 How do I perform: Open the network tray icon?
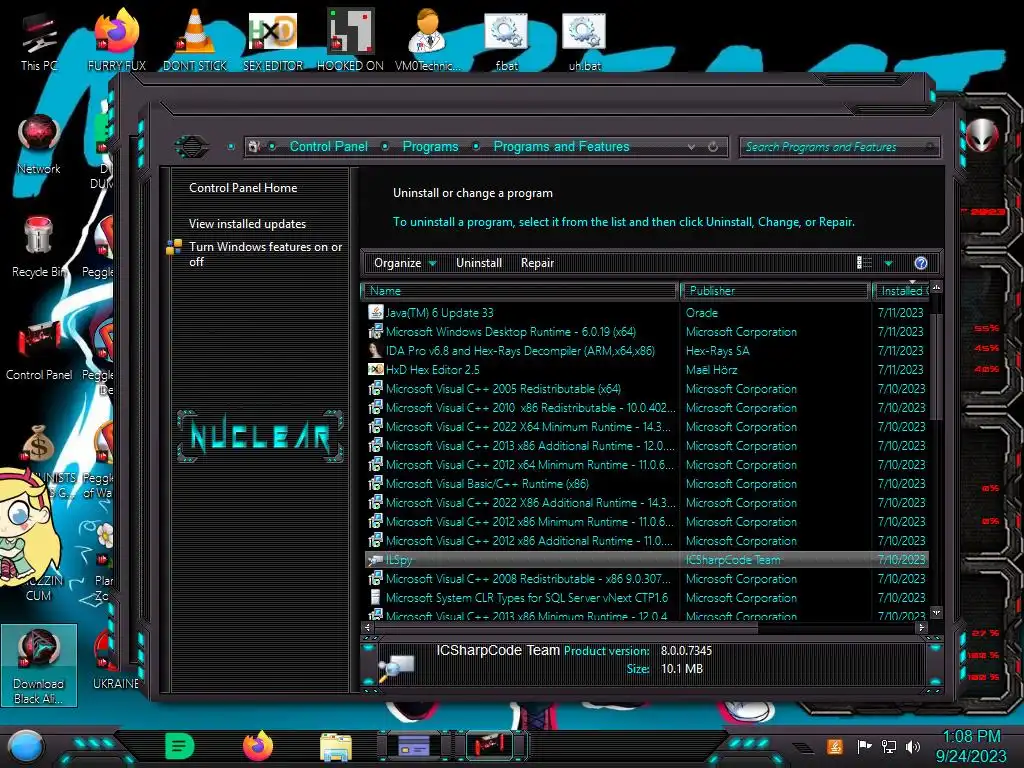(889, 746)
